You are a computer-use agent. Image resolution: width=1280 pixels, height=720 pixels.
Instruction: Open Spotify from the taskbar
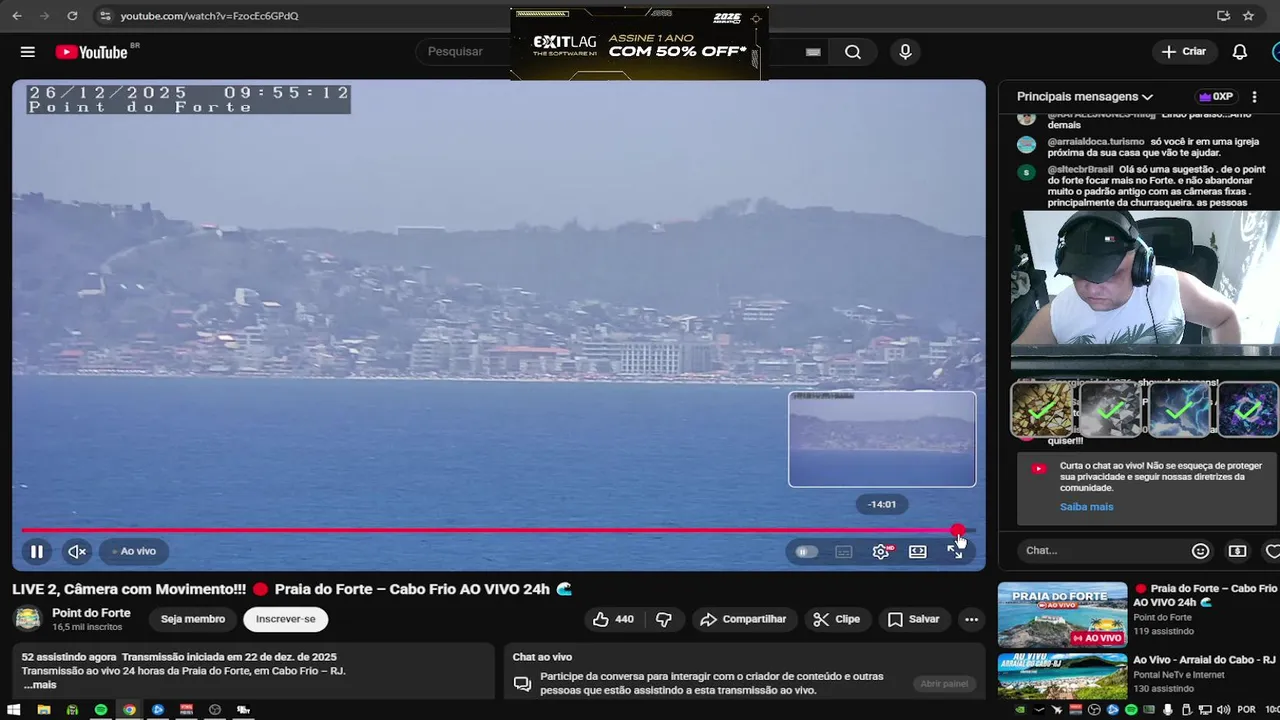101,710
